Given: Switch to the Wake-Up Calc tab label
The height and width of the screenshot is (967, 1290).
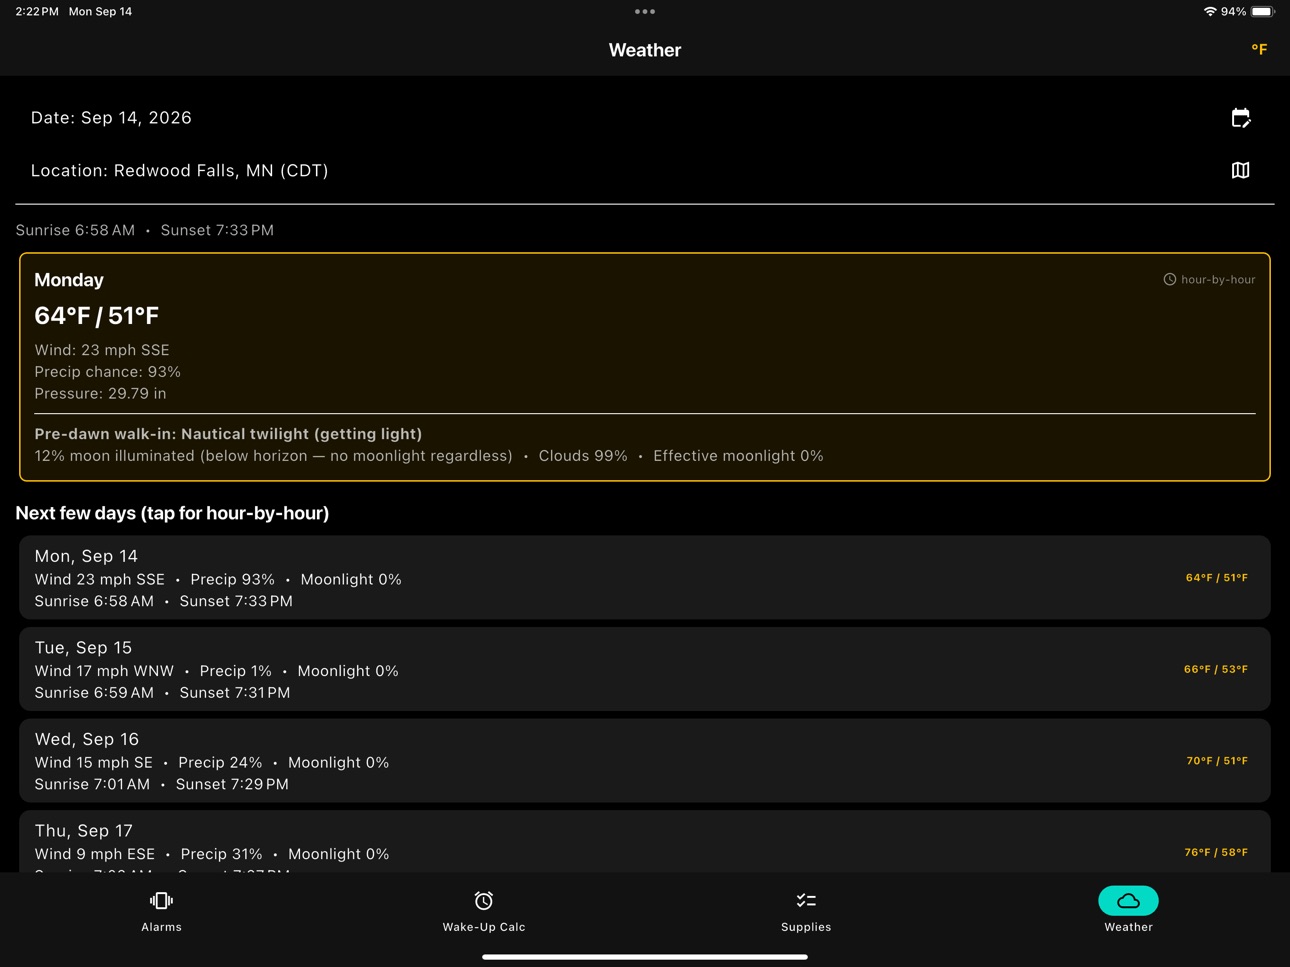Looking at the screenshot, I should coord(484,927).
